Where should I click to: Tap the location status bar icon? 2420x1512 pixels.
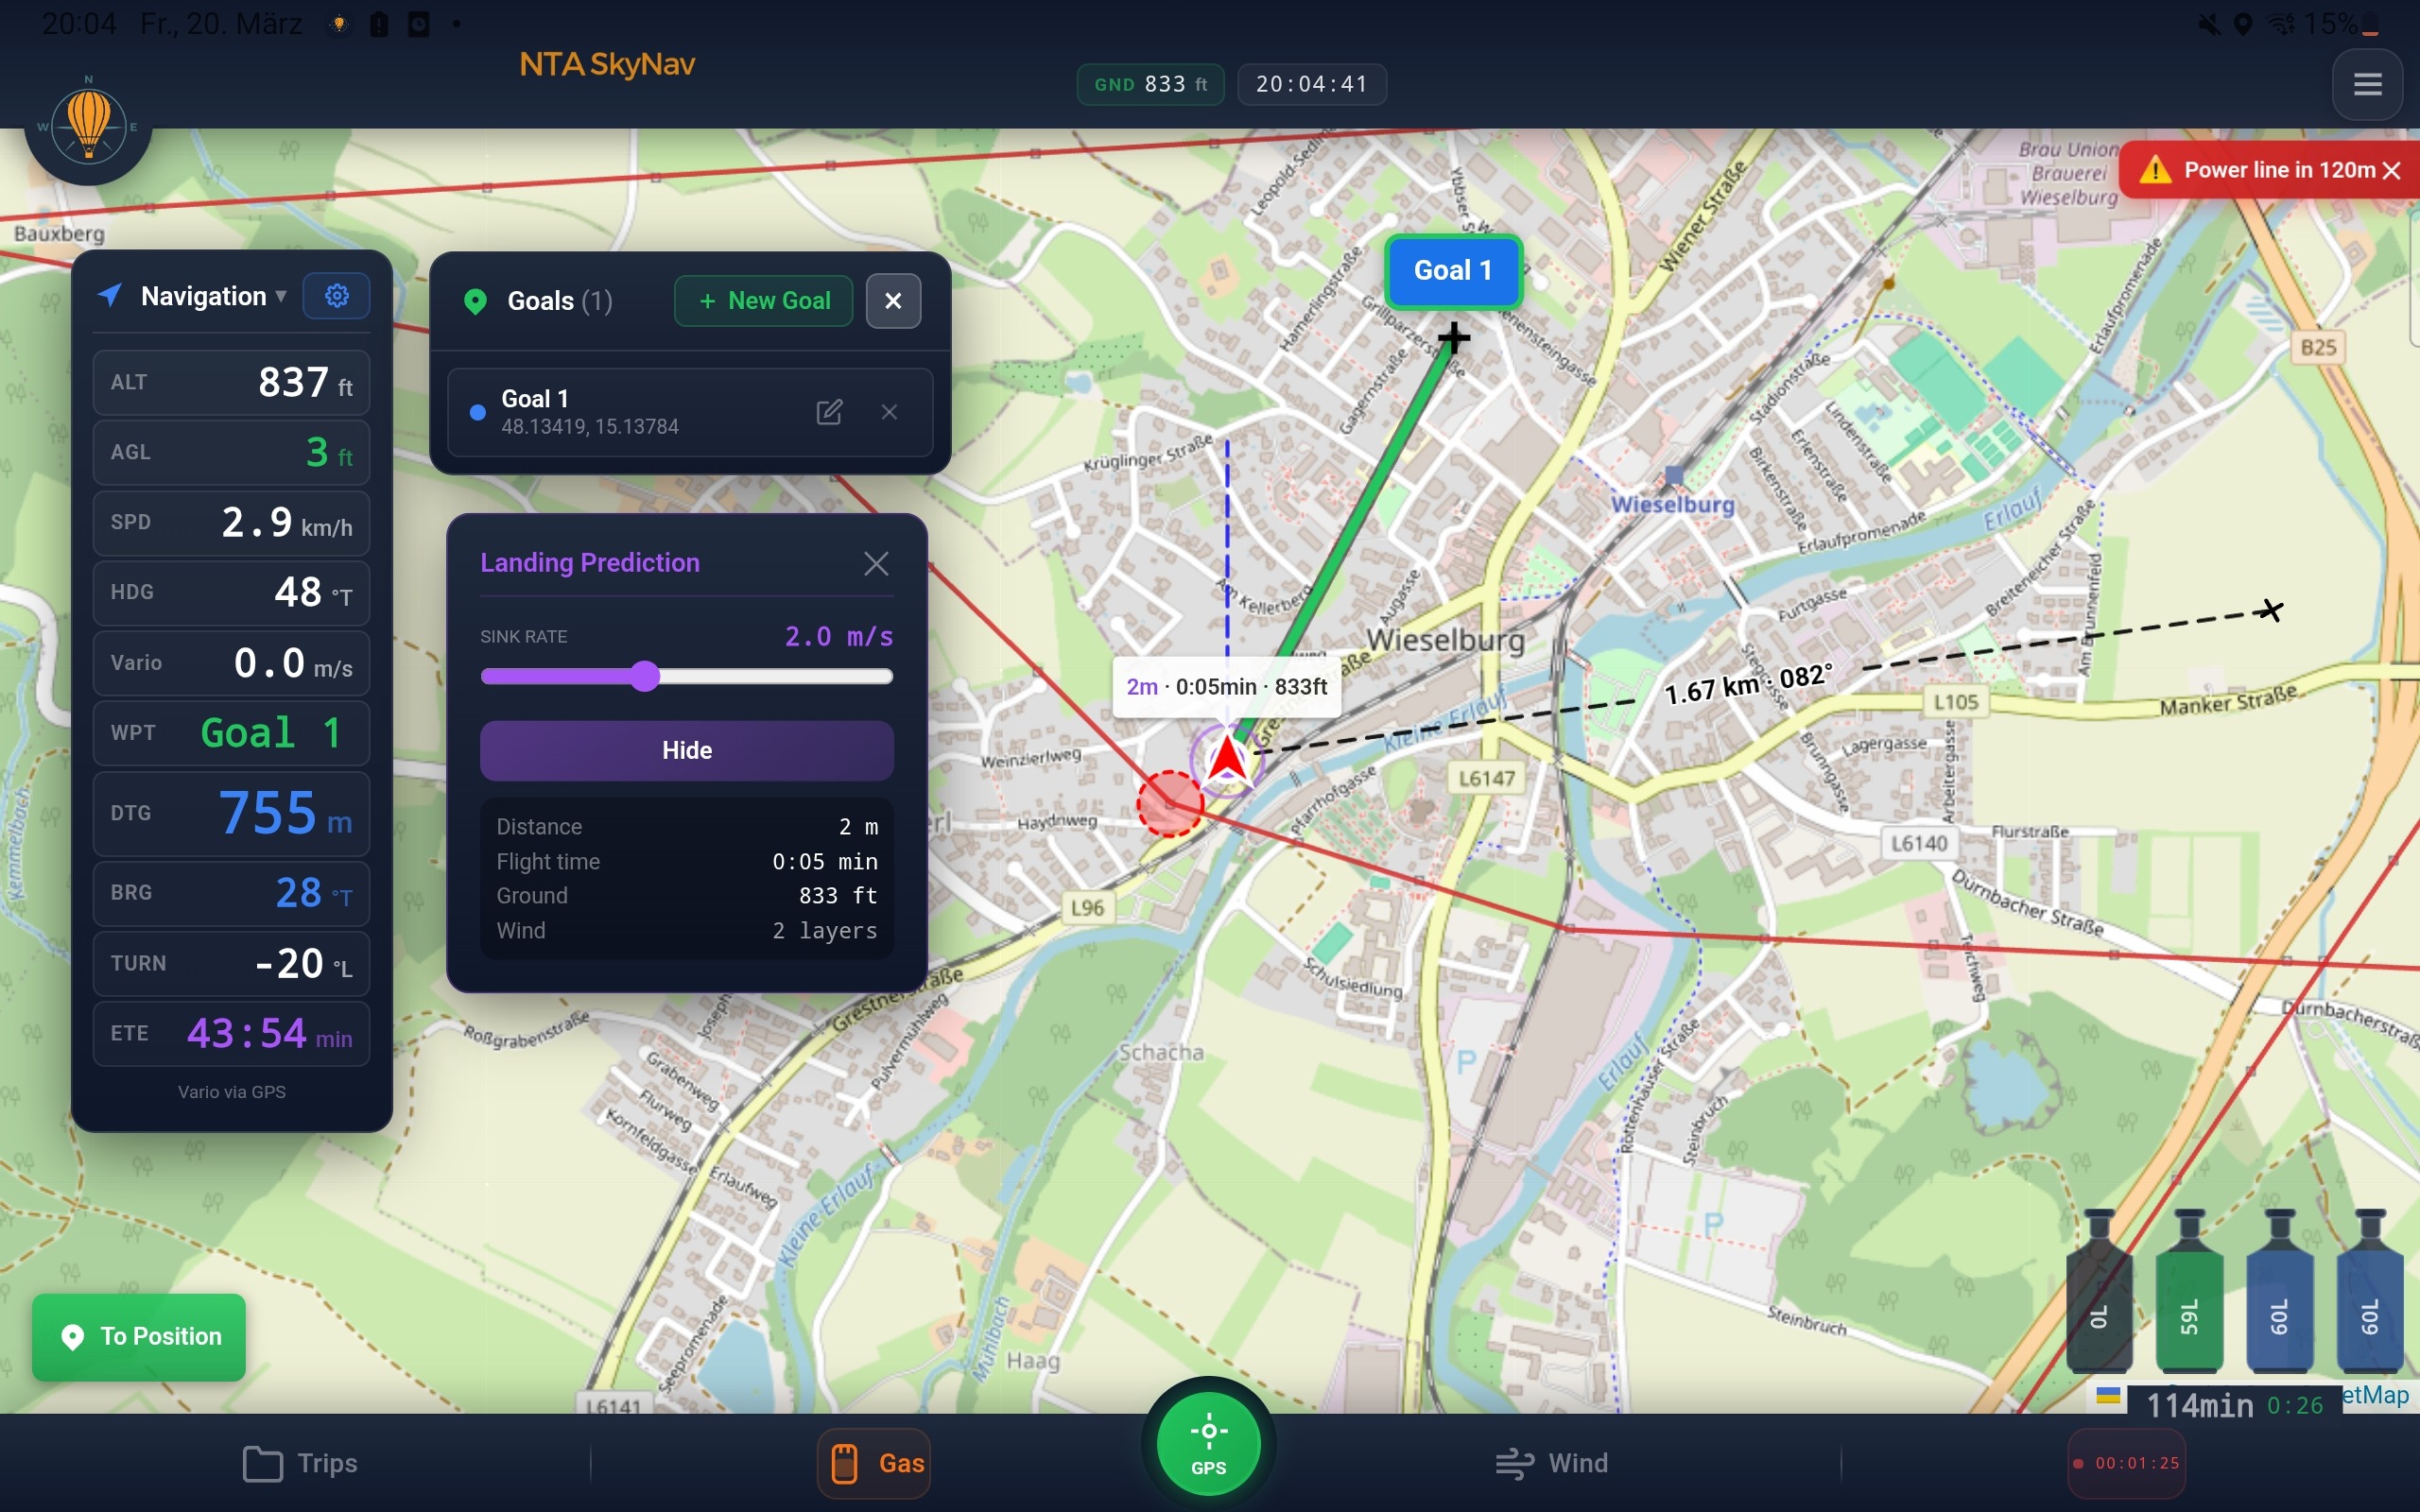(2243, 24)
